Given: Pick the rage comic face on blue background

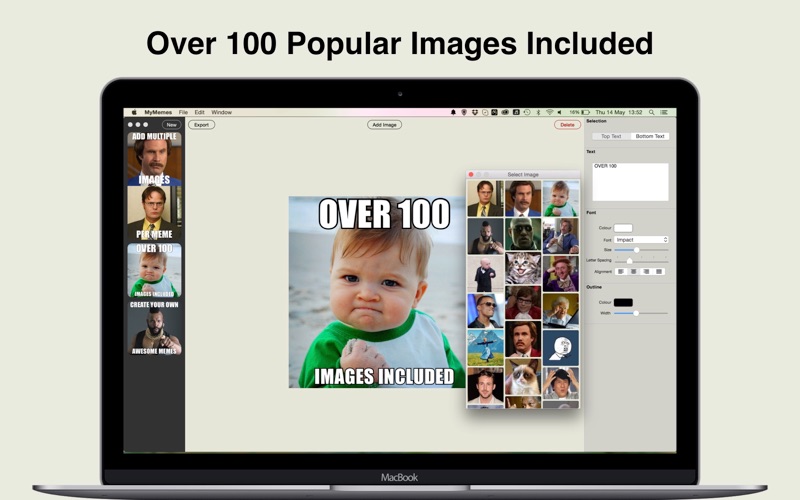Looking at the screenshot, I should (561, 347).
